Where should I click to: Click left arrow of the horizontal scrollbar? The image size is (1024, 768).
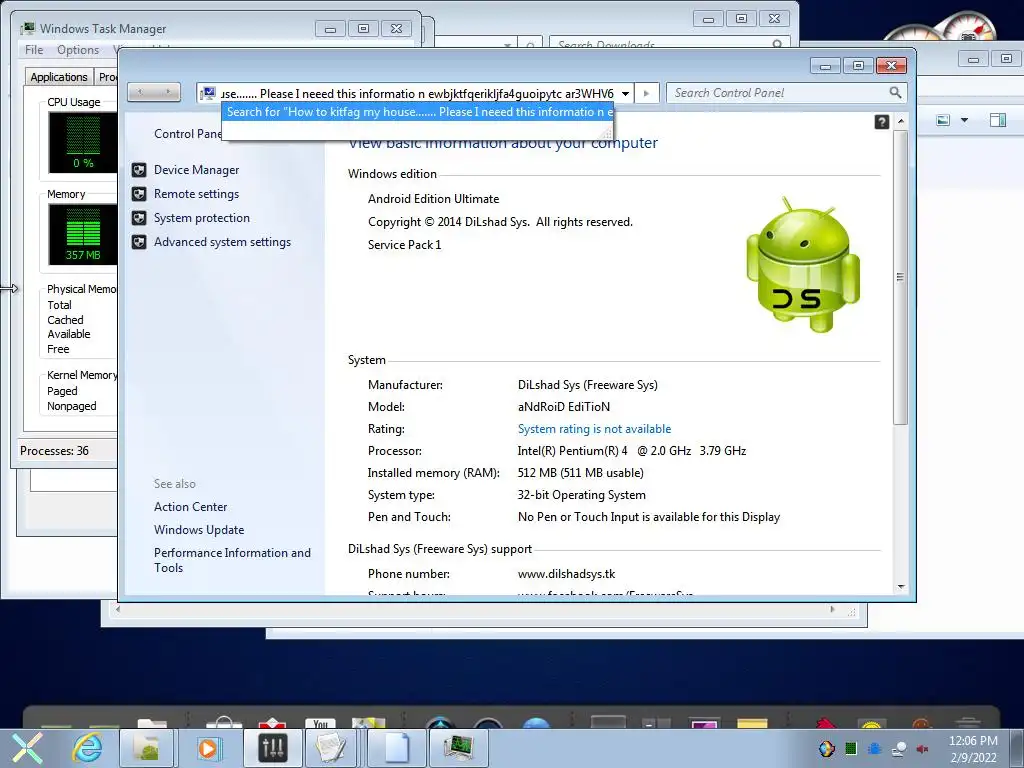pos(118,610)
